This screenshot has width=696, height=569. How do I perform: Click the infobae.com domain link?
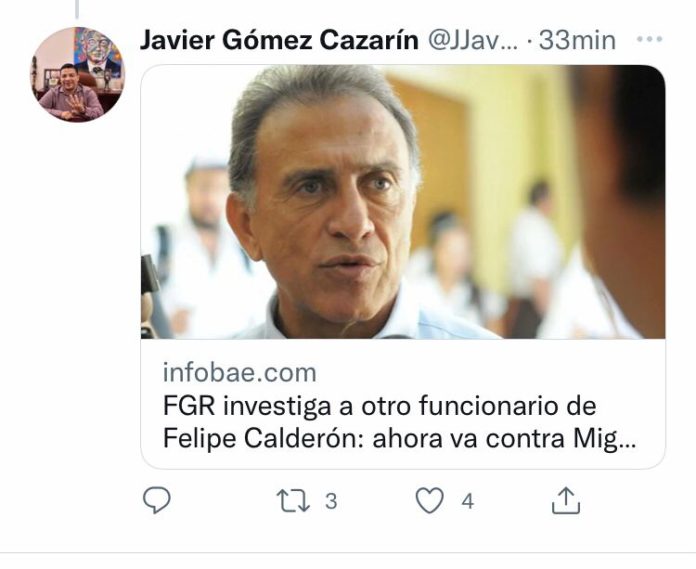(x=239, y=372)
